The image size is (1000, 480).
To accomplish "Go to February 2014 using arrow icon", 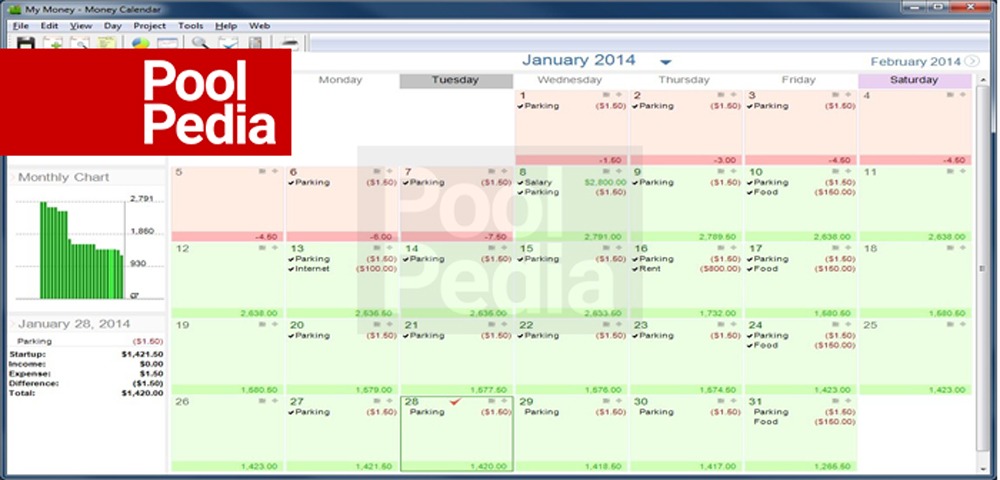I will tap(971, 62).
